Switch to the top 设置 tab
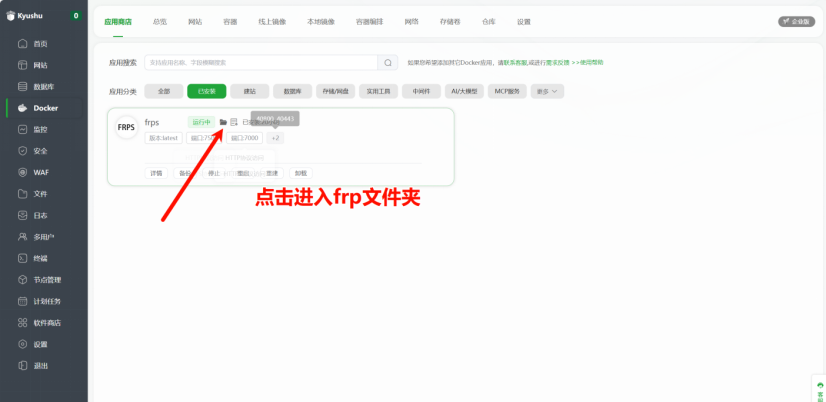The height and width of the screenshot is (402, 826). 524,22
